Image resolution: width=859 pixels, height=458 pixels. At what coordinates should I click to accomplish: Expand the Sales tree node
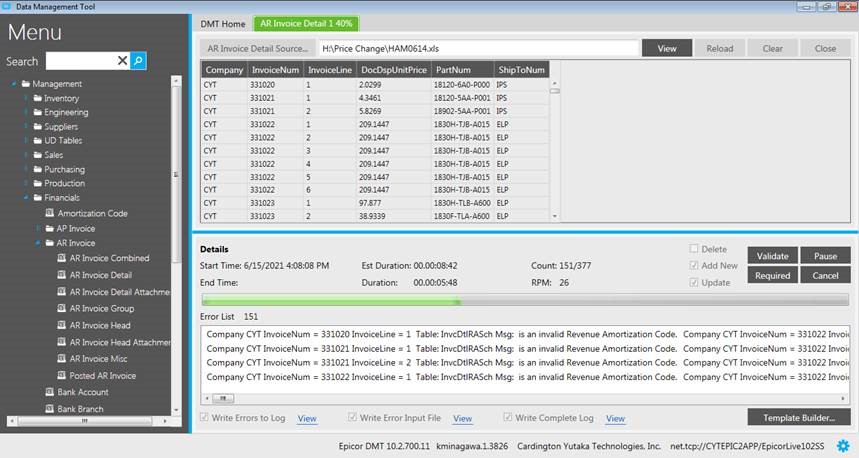click(x=26, y=155)
